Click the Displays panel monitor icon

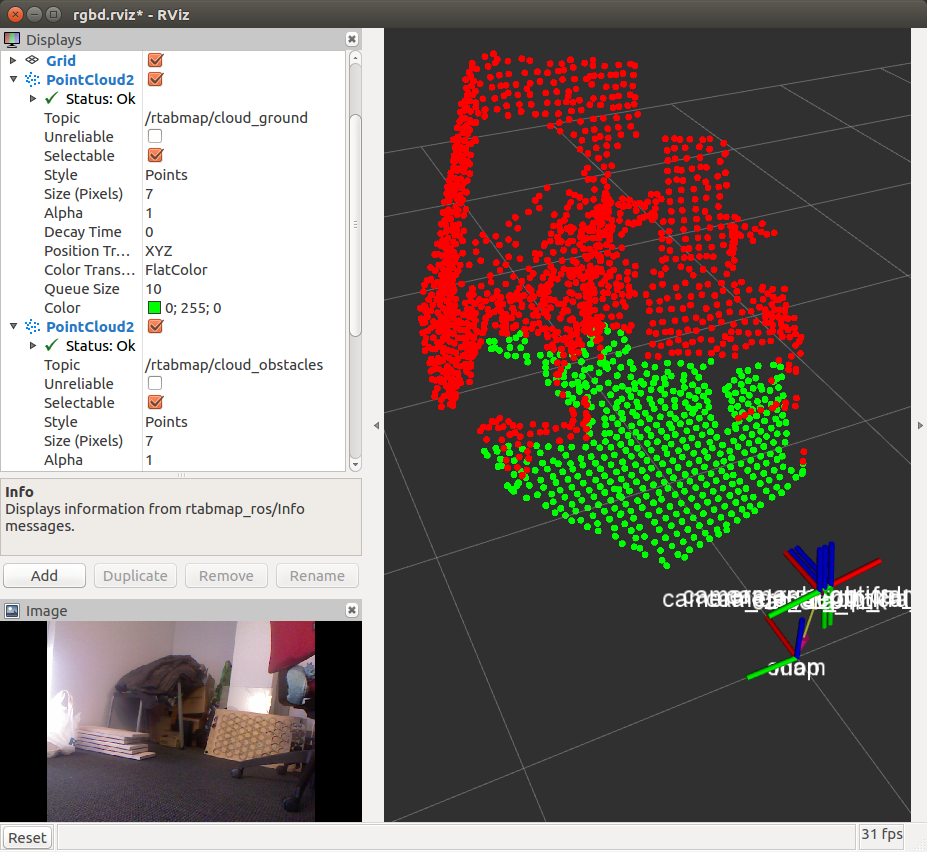tap(12, 40)
